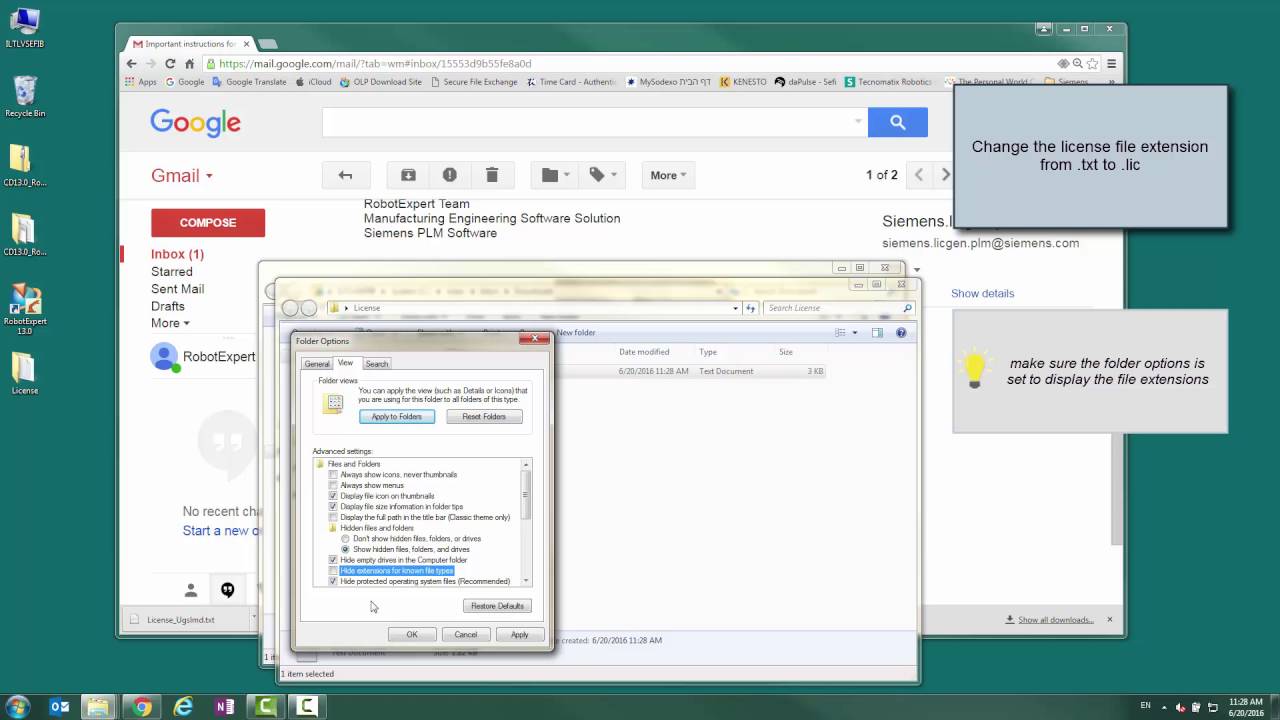This screenshot has height=720, width=1280.
Task: Open Internet Explorer from taskbar
Action: pos(183,707)
